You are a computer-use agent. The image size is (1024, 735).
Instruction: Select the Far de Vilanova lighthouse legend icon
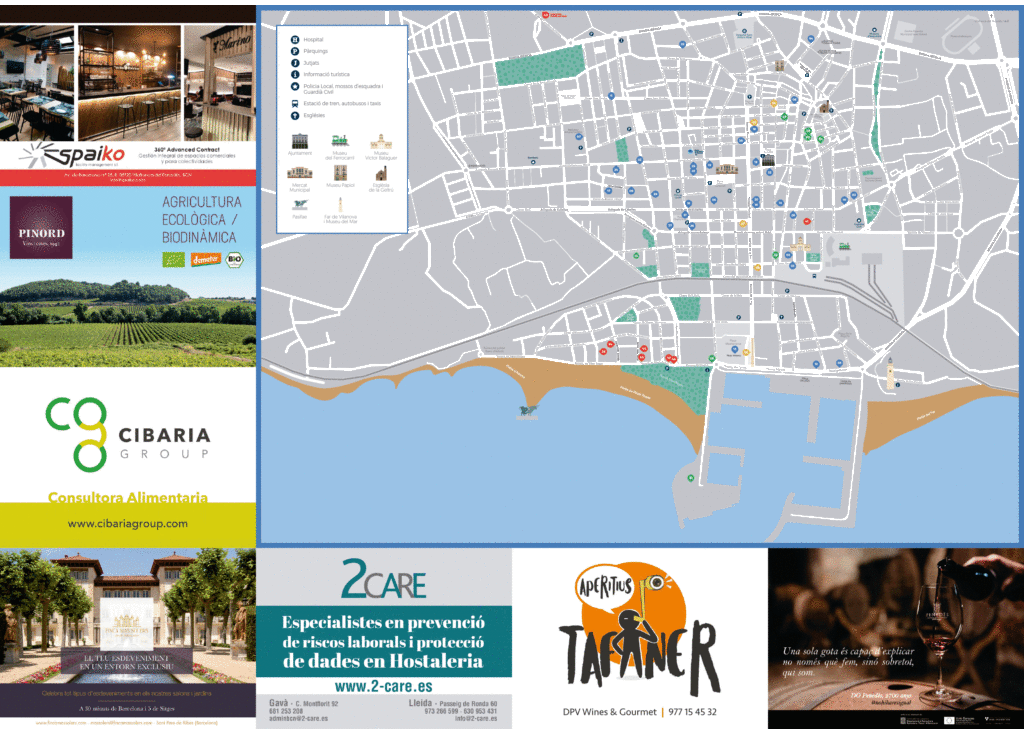340,204
